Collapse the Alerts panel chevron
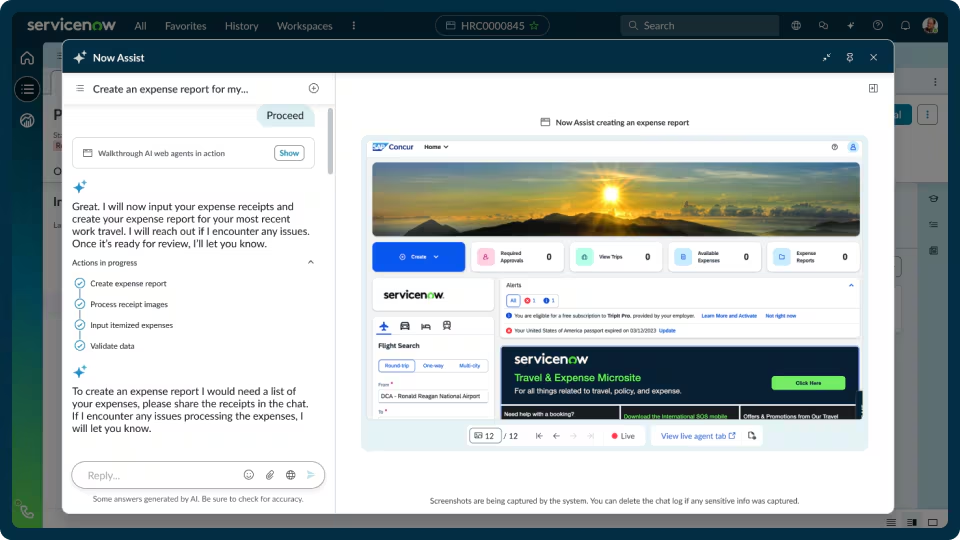 coord(851,285)
